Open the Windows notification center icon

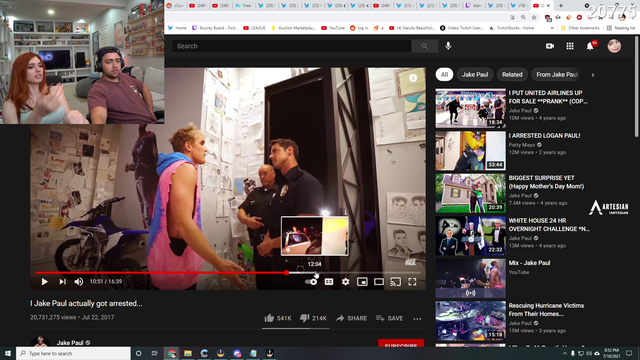(629, 353)
